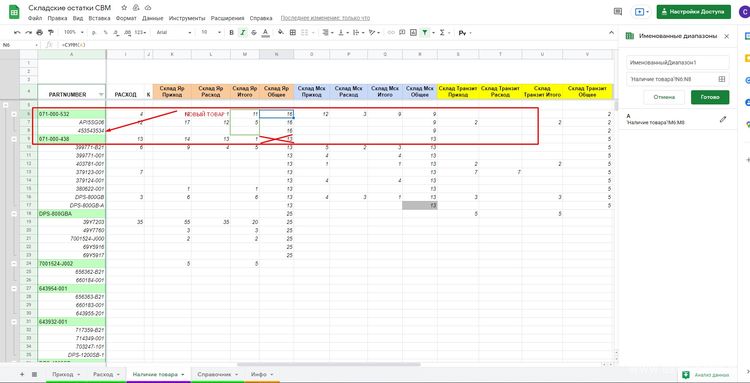The height and width of the screenshot is (383, 750).
Task: Toggle Italic formatting
Action: (x=243, y=33)
